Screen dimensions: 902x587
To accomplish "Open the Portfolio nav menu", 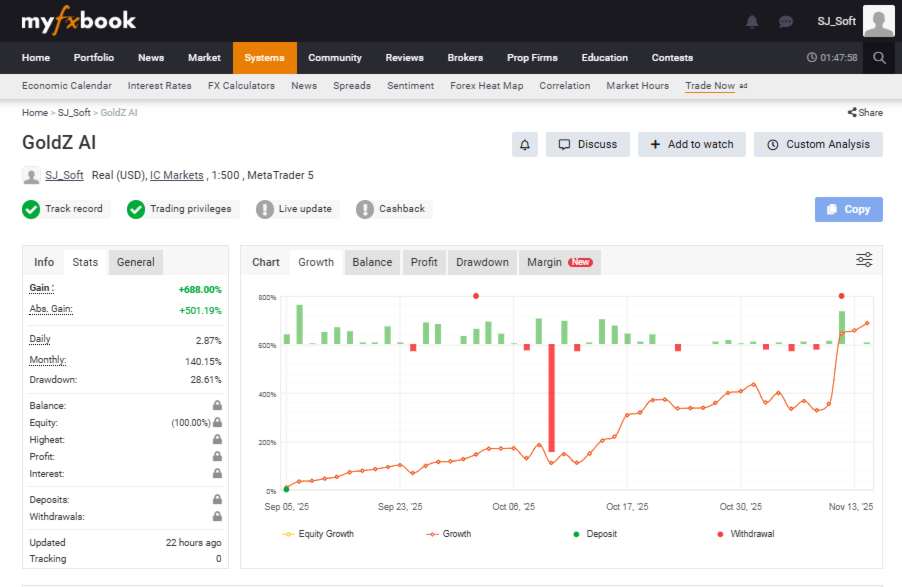I will tap(94, 58).
